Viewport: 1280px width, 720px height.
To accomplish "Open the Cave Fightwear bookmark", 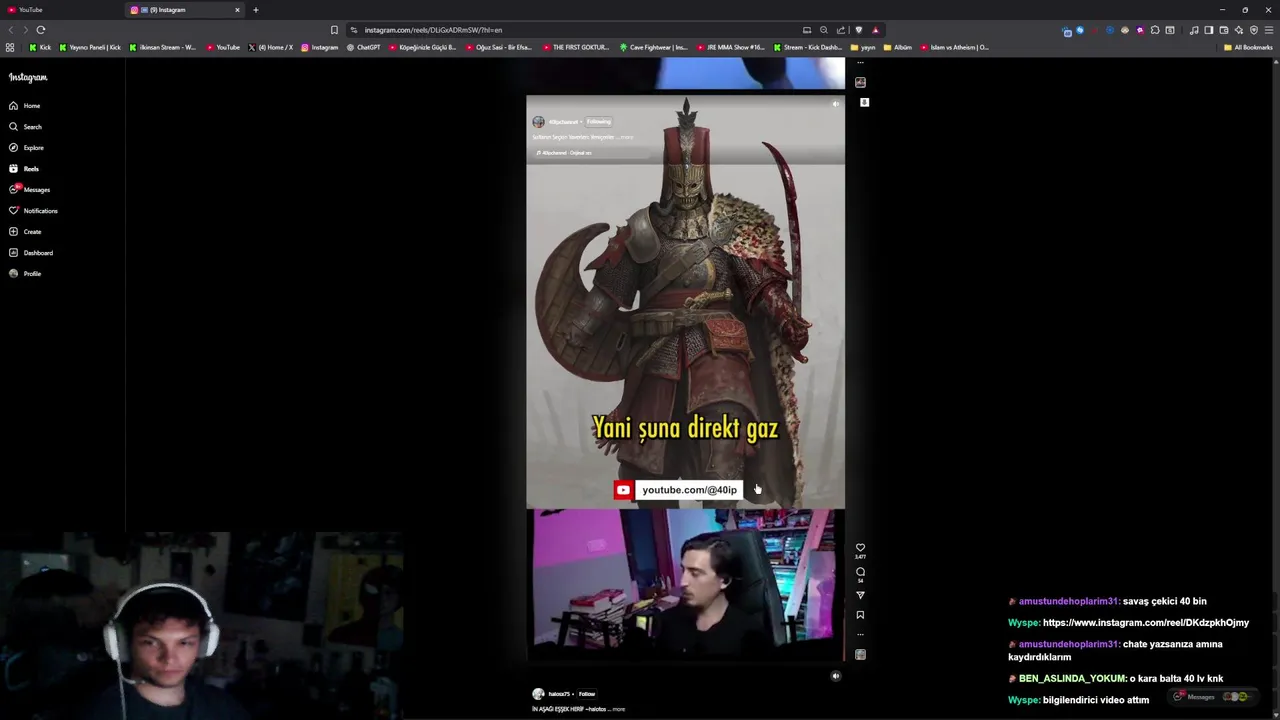I will coord(653,47).
